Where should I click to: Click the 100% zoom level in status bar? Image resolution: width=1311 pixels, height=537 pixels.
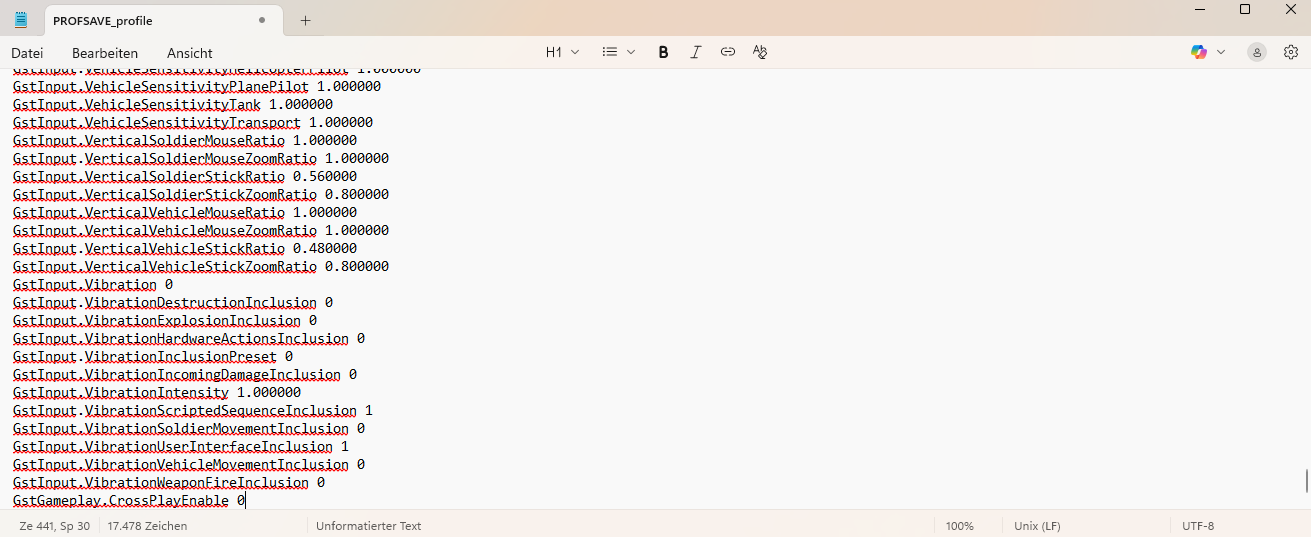coord(959,526)
